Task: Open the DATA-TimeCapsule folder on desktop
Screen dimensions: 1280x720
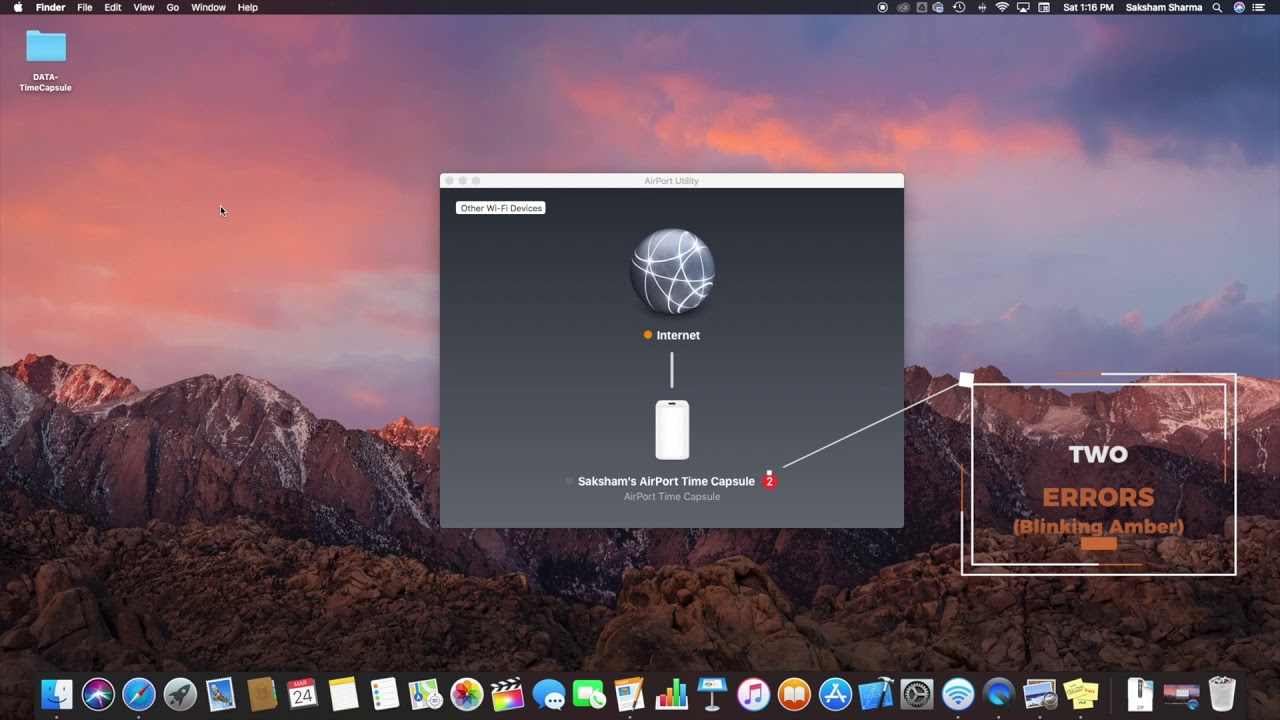Action: click(x=45, y=60)
